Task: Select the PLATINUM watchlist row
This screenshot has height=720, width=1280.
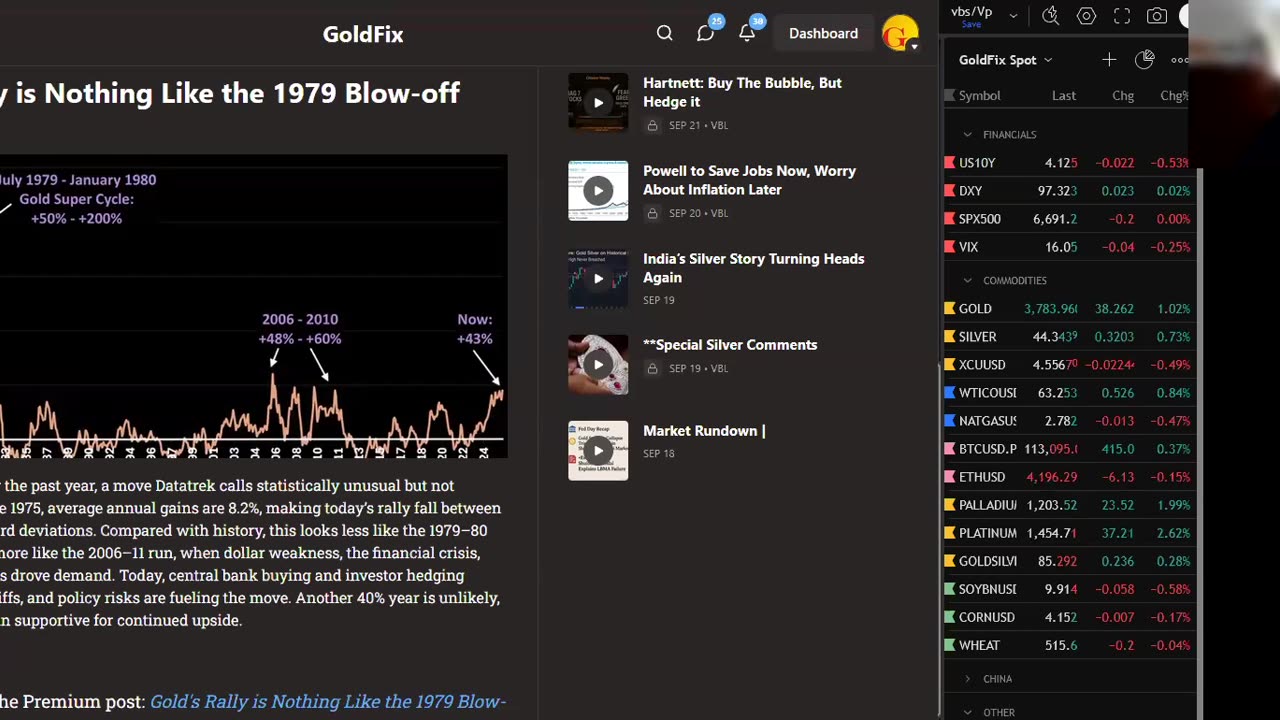Action: pos(1068,533)
